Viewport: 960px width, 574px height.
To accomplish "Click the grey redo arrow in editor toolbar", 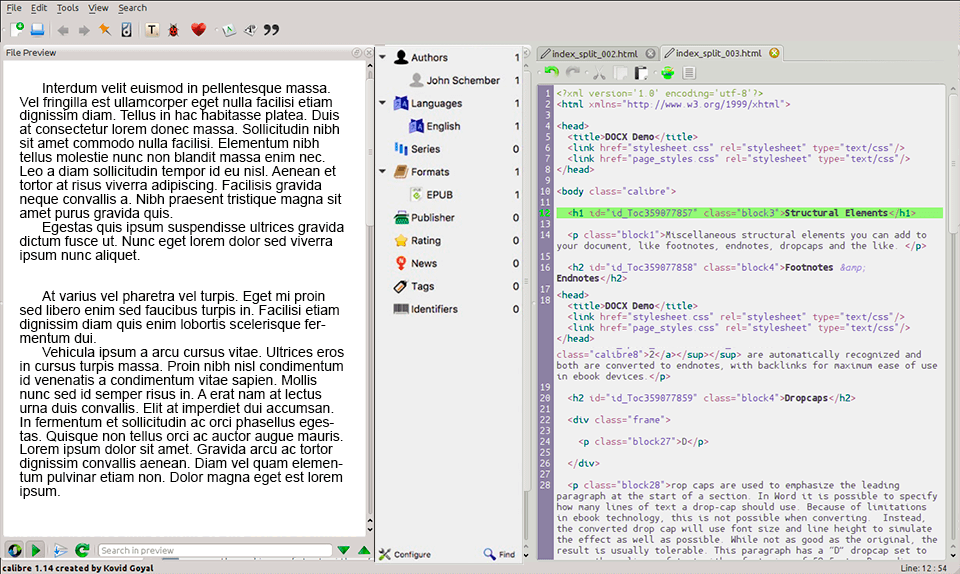I will (573, 73).
